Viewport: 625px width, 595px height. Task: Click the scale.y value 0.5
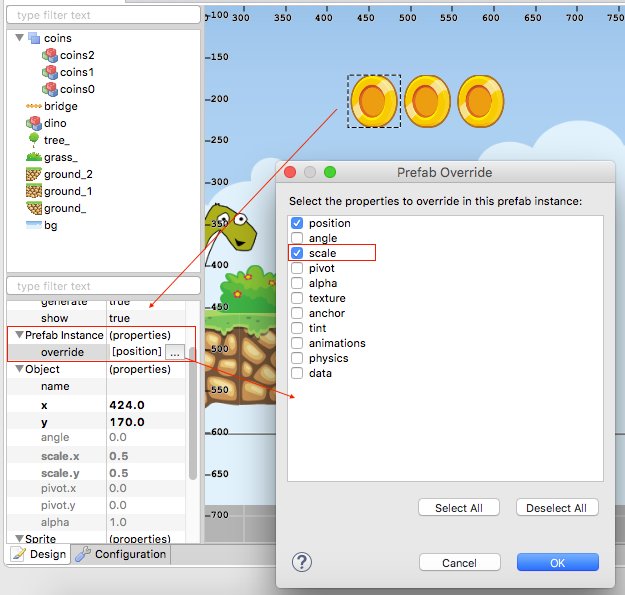[x=119, y=473]
